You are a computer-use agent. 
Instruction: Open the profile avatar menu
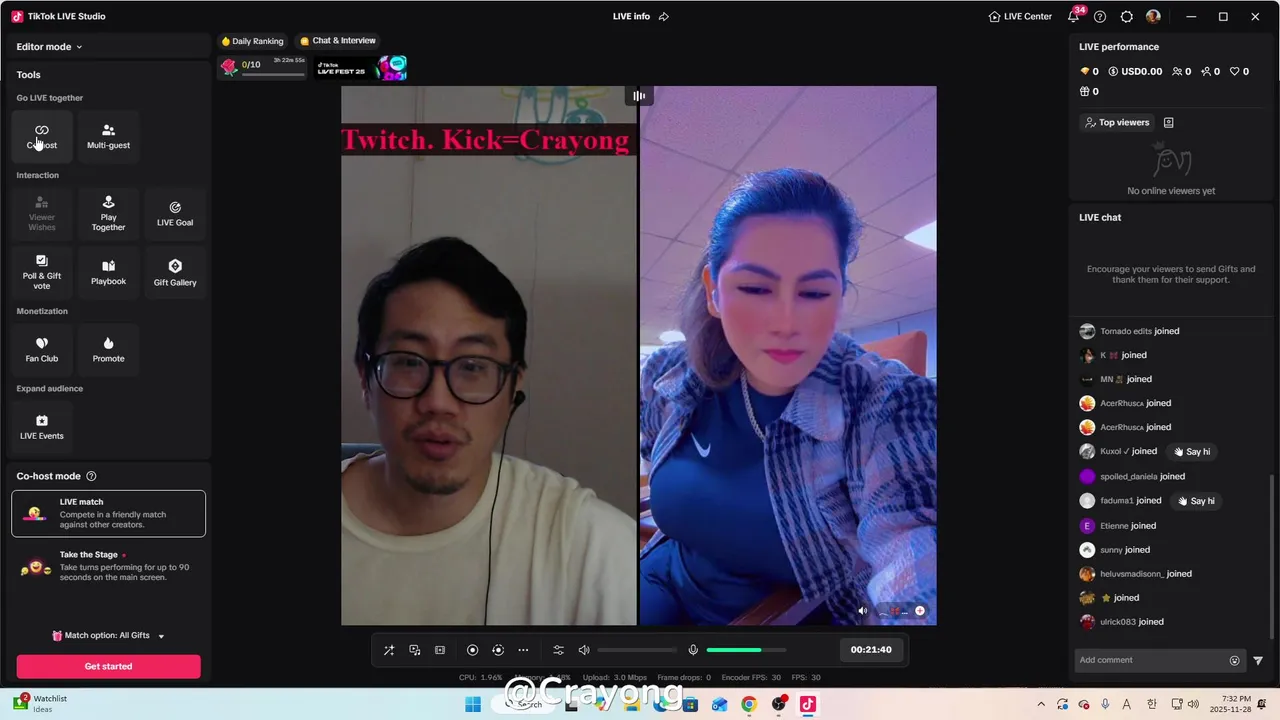[1153, 17]
